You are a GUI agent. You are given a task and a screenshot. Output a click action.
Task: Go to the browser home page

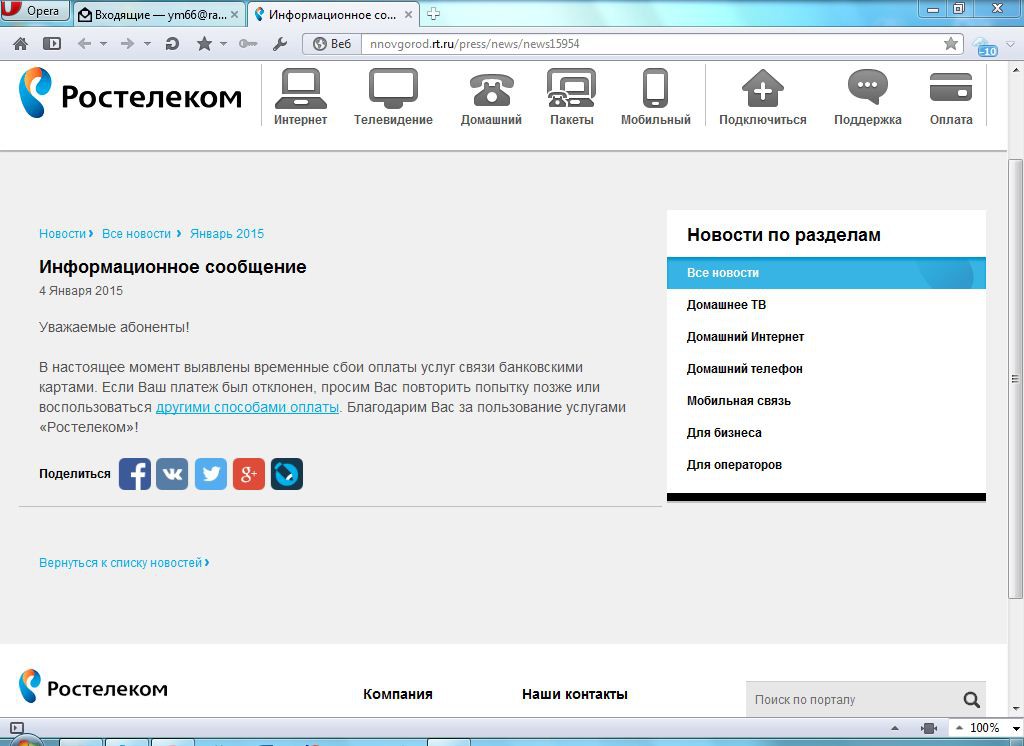pos(20,44)
